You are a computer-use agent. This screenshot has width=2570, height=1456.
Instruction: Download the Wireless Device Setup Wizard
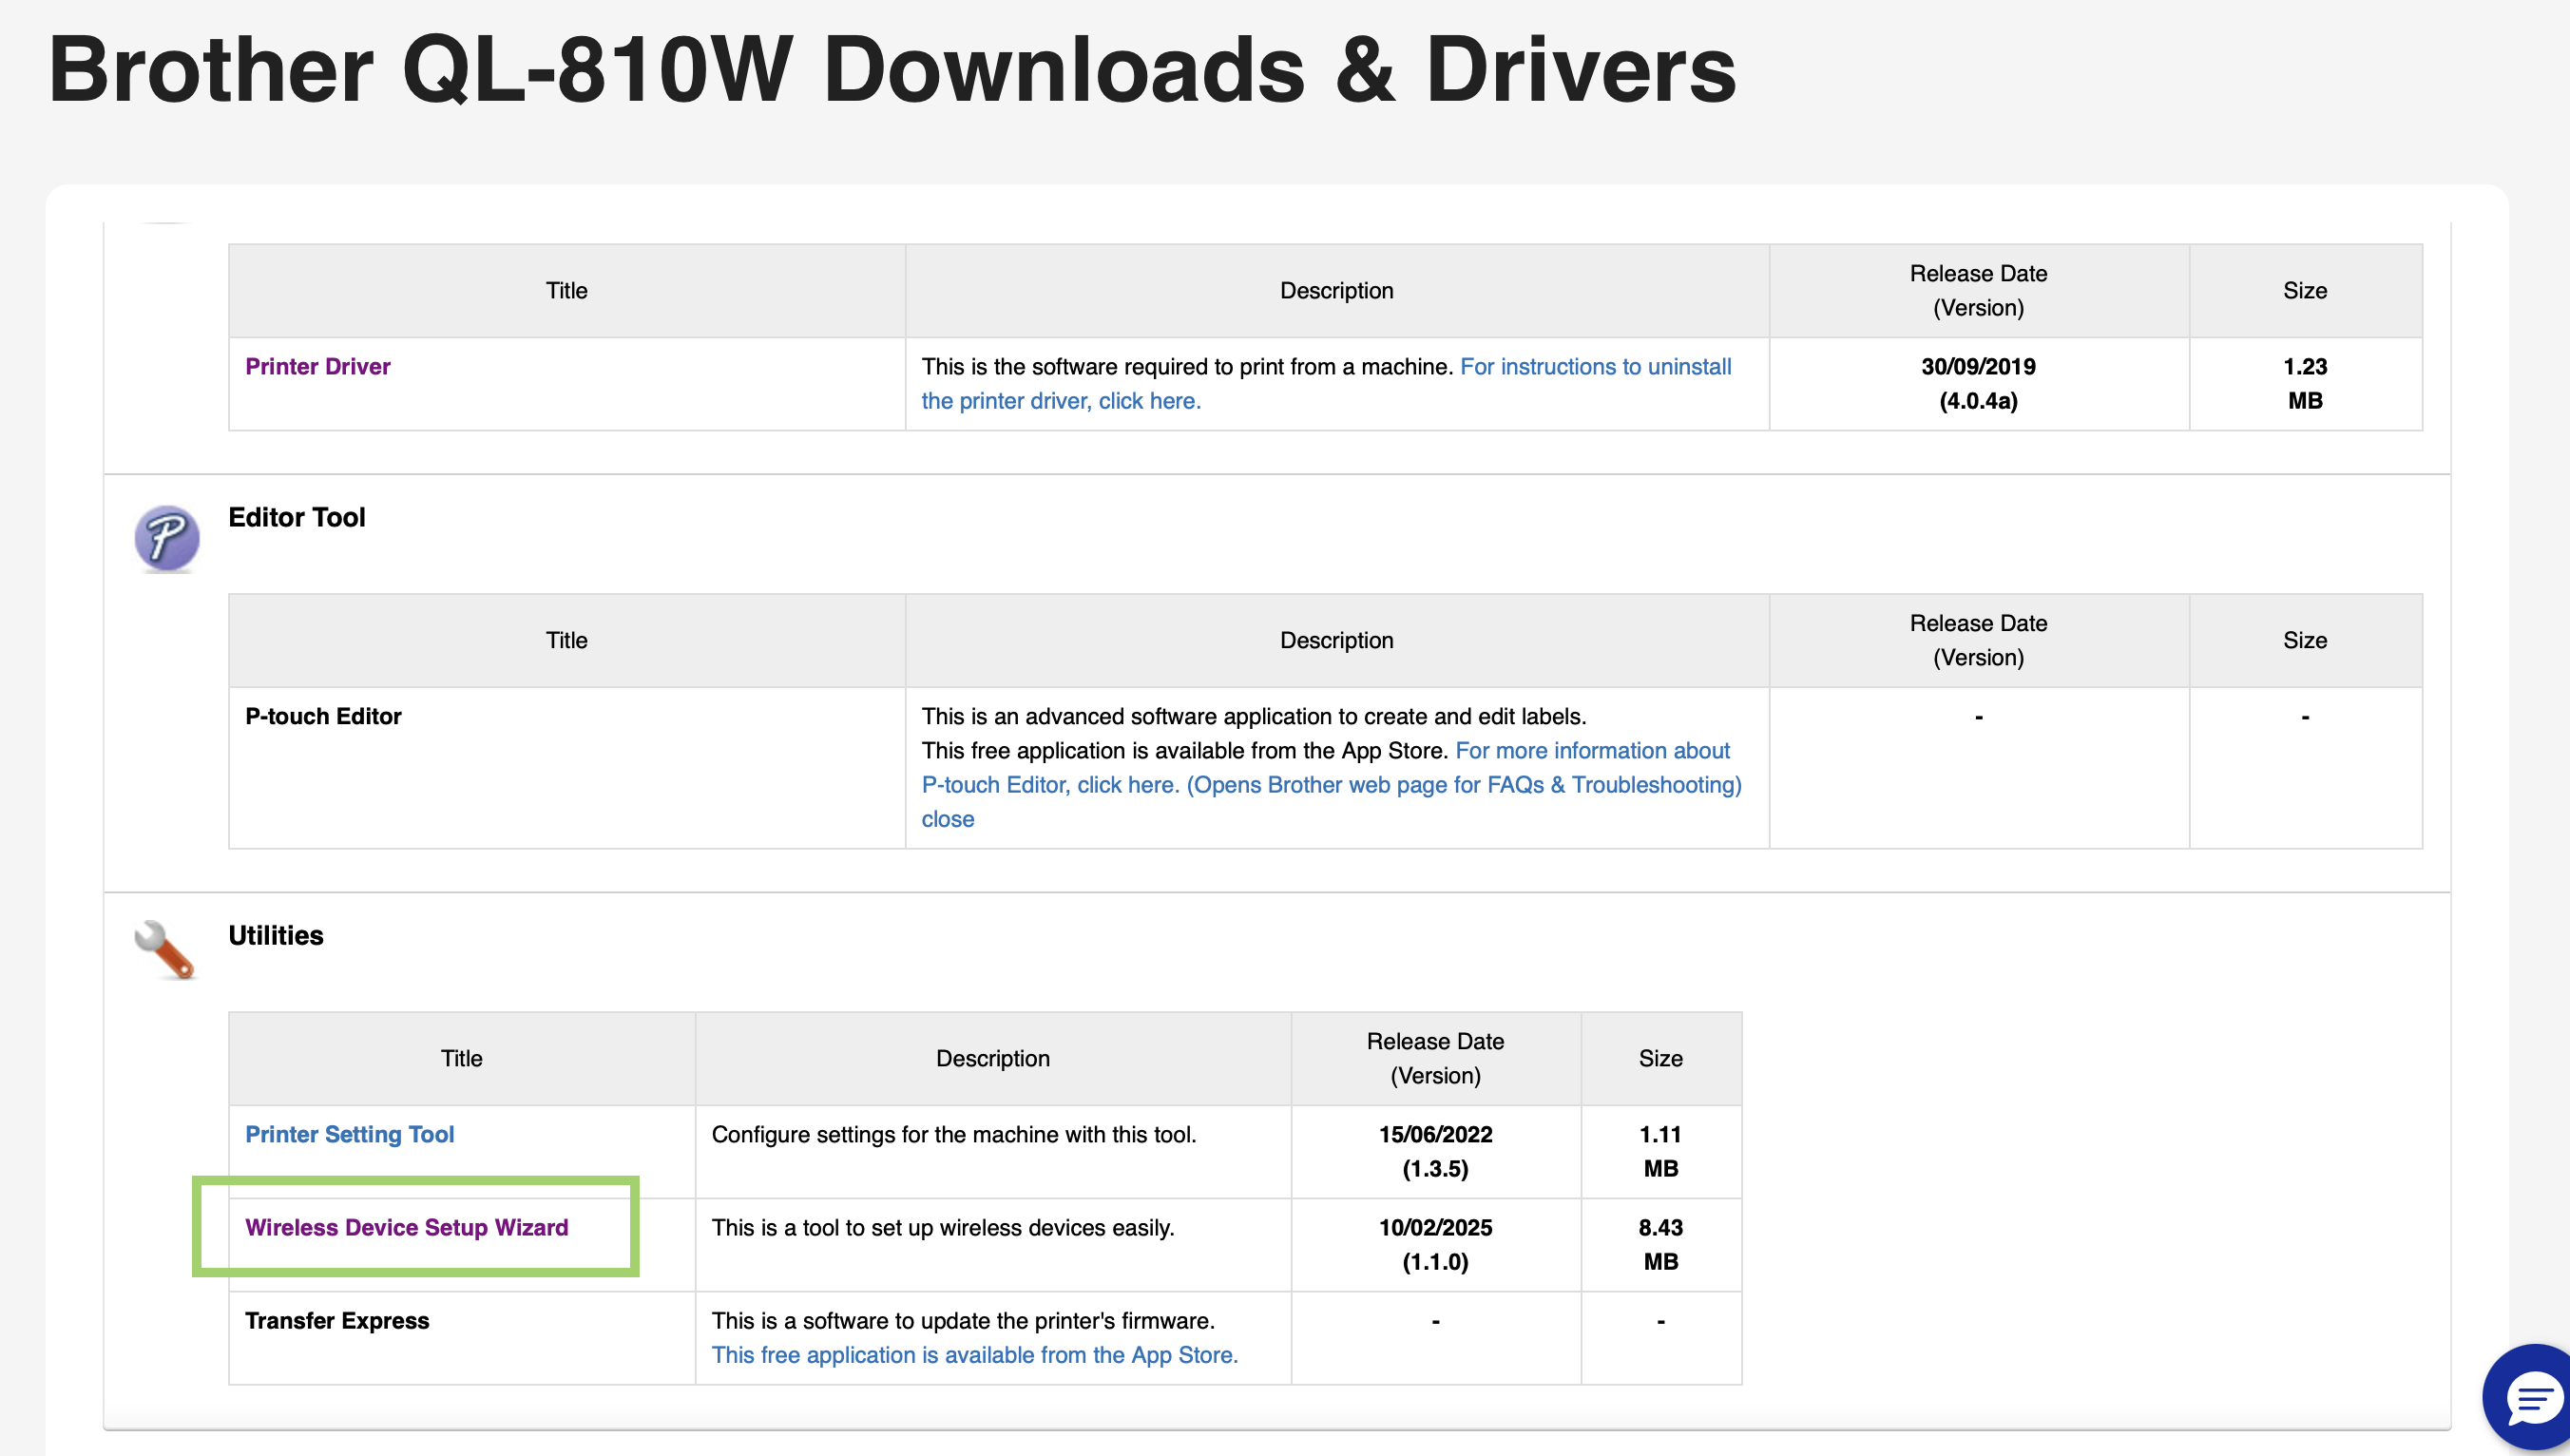(407, 1227)
